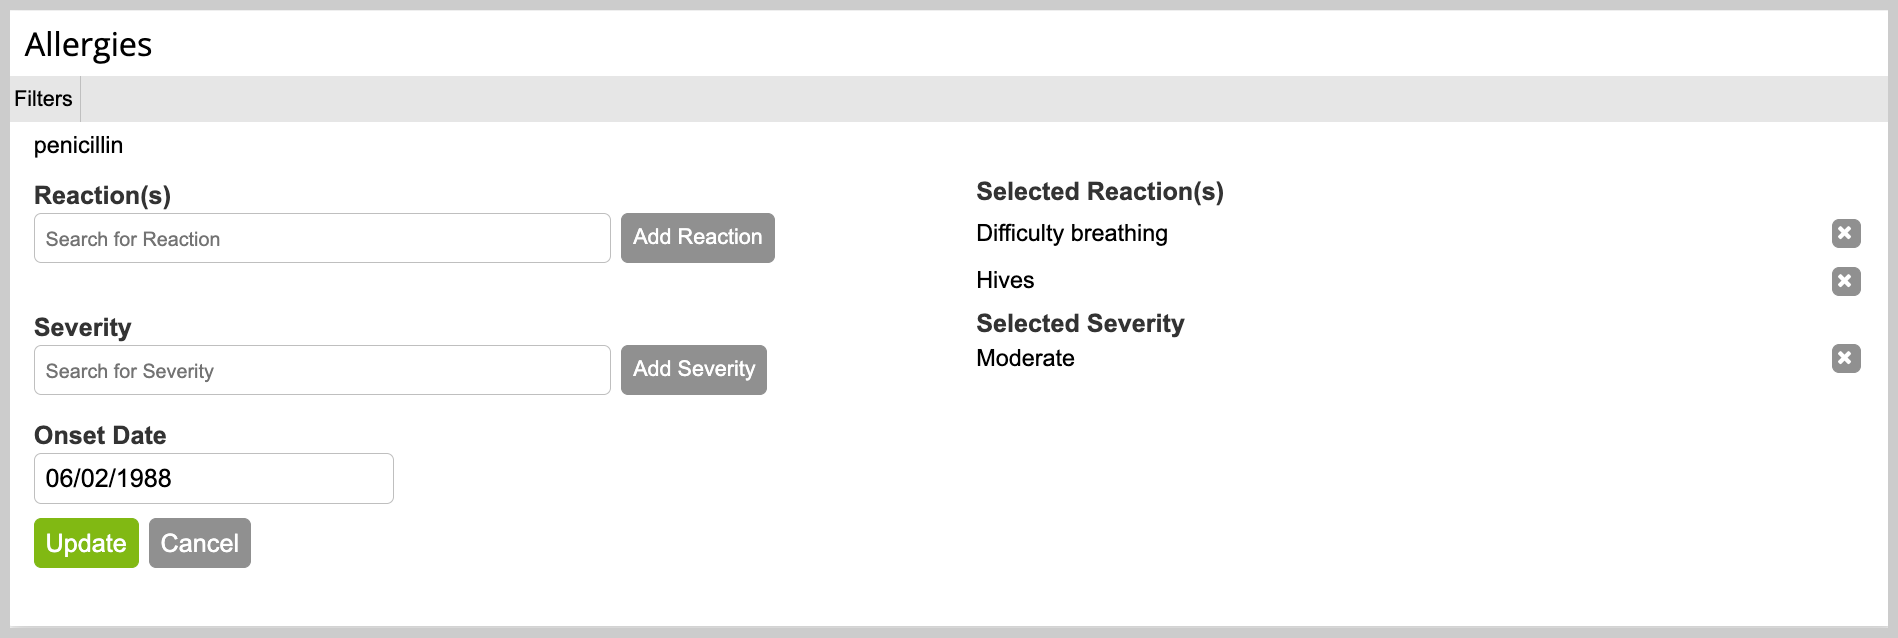Click the Difficulty breathing reaction entry

coord(1072,233)
